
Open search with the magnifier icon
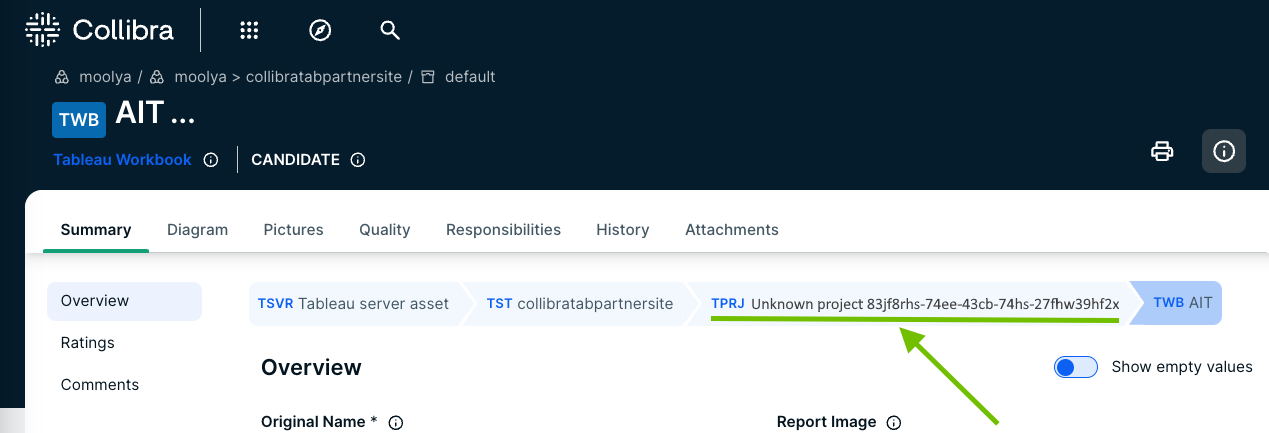[x=390, y=30]
